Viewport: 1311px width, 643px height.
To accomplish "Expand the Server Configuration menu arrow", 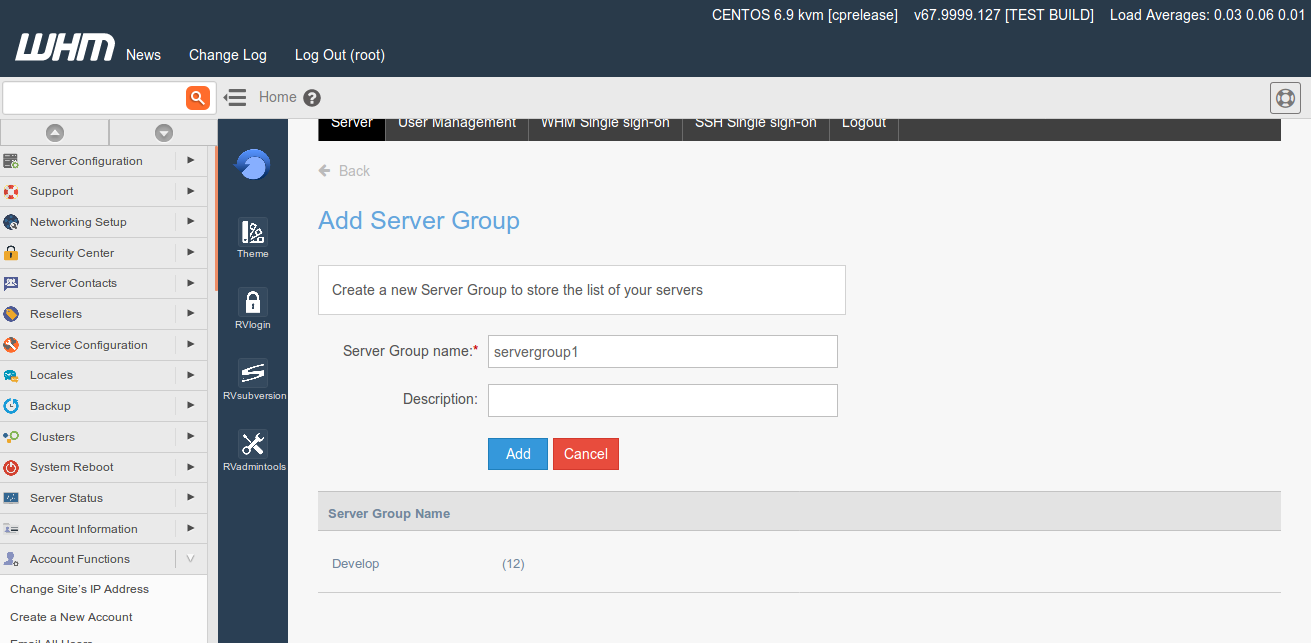I will click(x=190, y=160).
